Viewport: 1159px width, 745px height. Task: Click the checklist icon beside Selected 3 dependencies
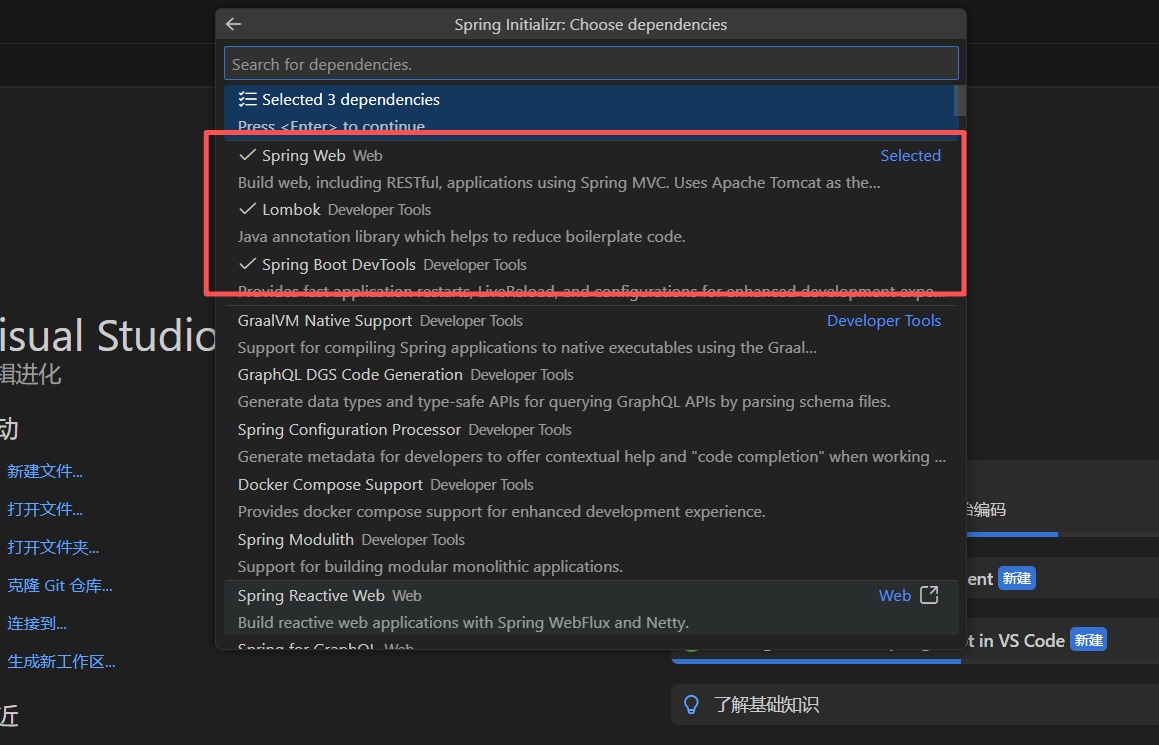pyautogui.click(x=248, y=100)
